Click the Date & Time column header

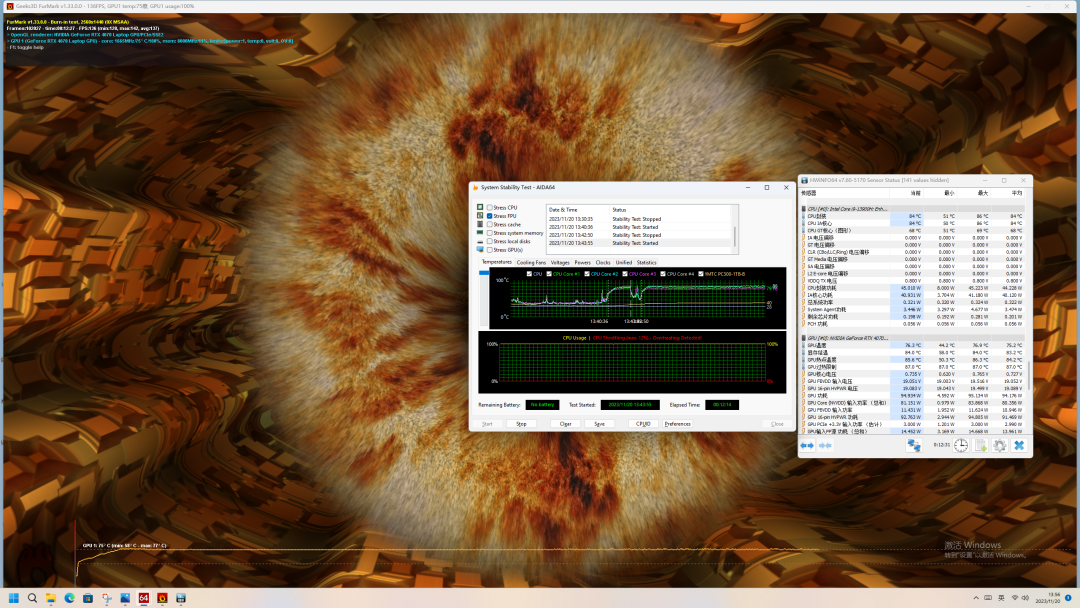578,209
